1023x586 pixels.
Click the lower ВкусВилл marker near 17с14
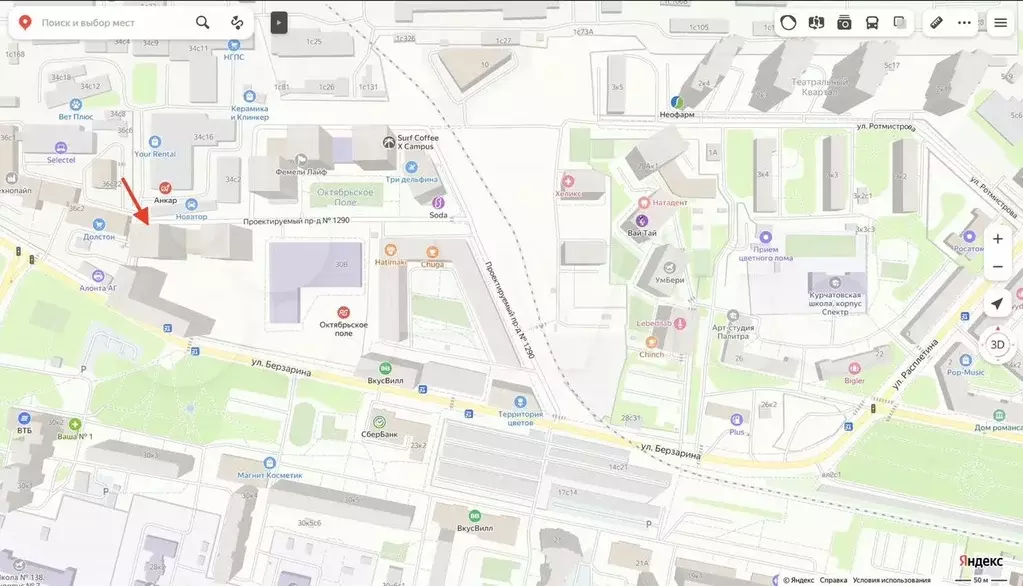point(474,516)
